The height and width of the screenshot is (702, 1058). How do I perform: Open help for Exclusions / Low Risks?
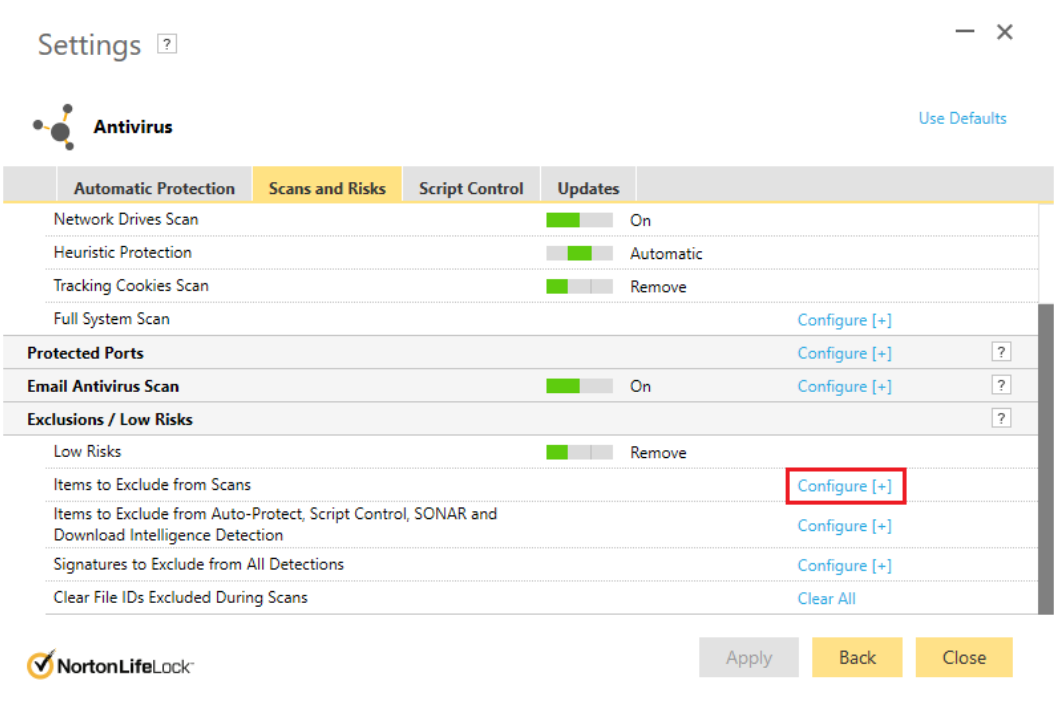coord(1001,418)
